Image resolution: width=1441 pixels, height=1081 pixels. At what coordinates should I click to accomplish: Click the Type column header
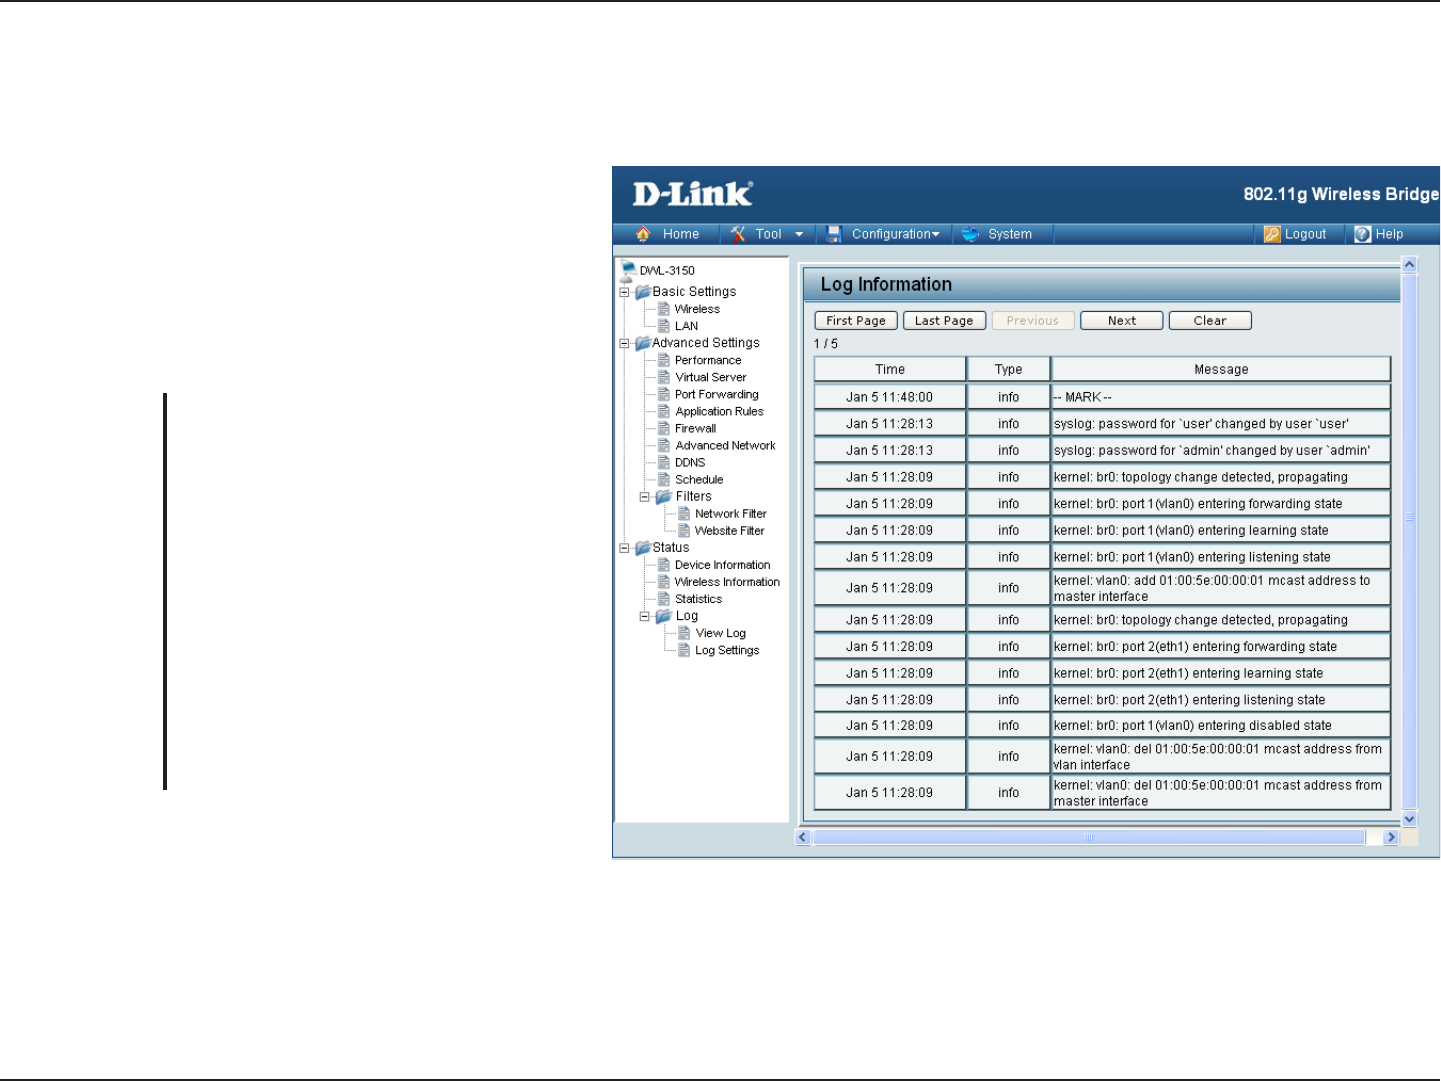click(x=1008, y=369)
